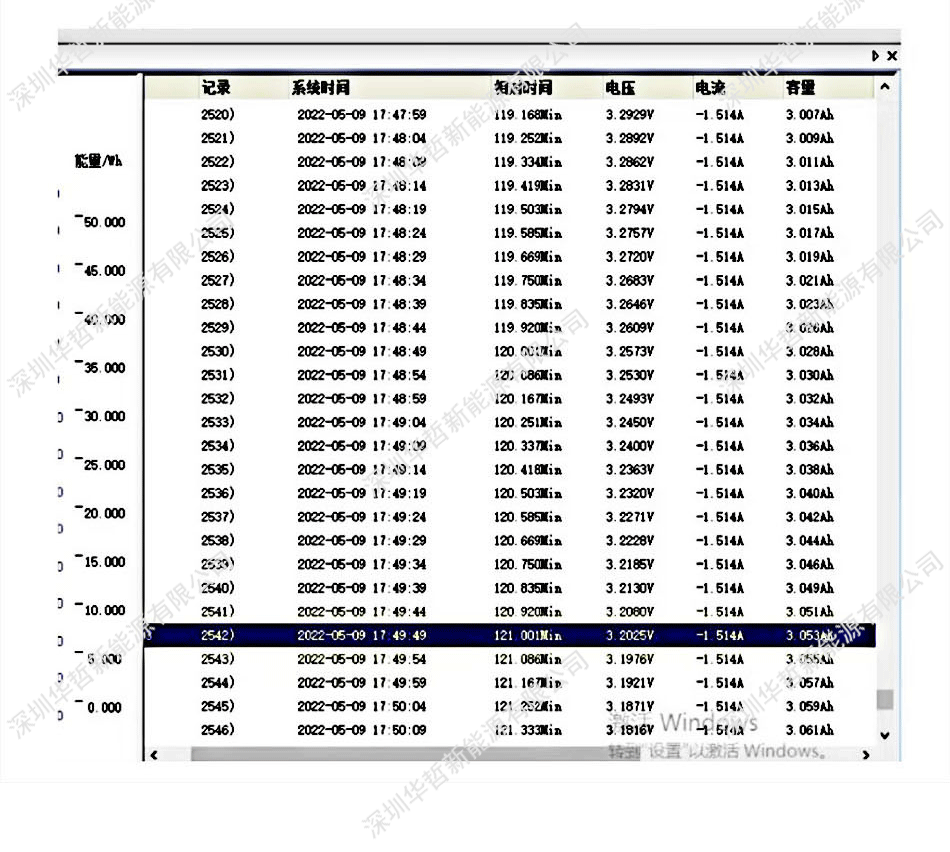Click step time 119.503Min

528,209
